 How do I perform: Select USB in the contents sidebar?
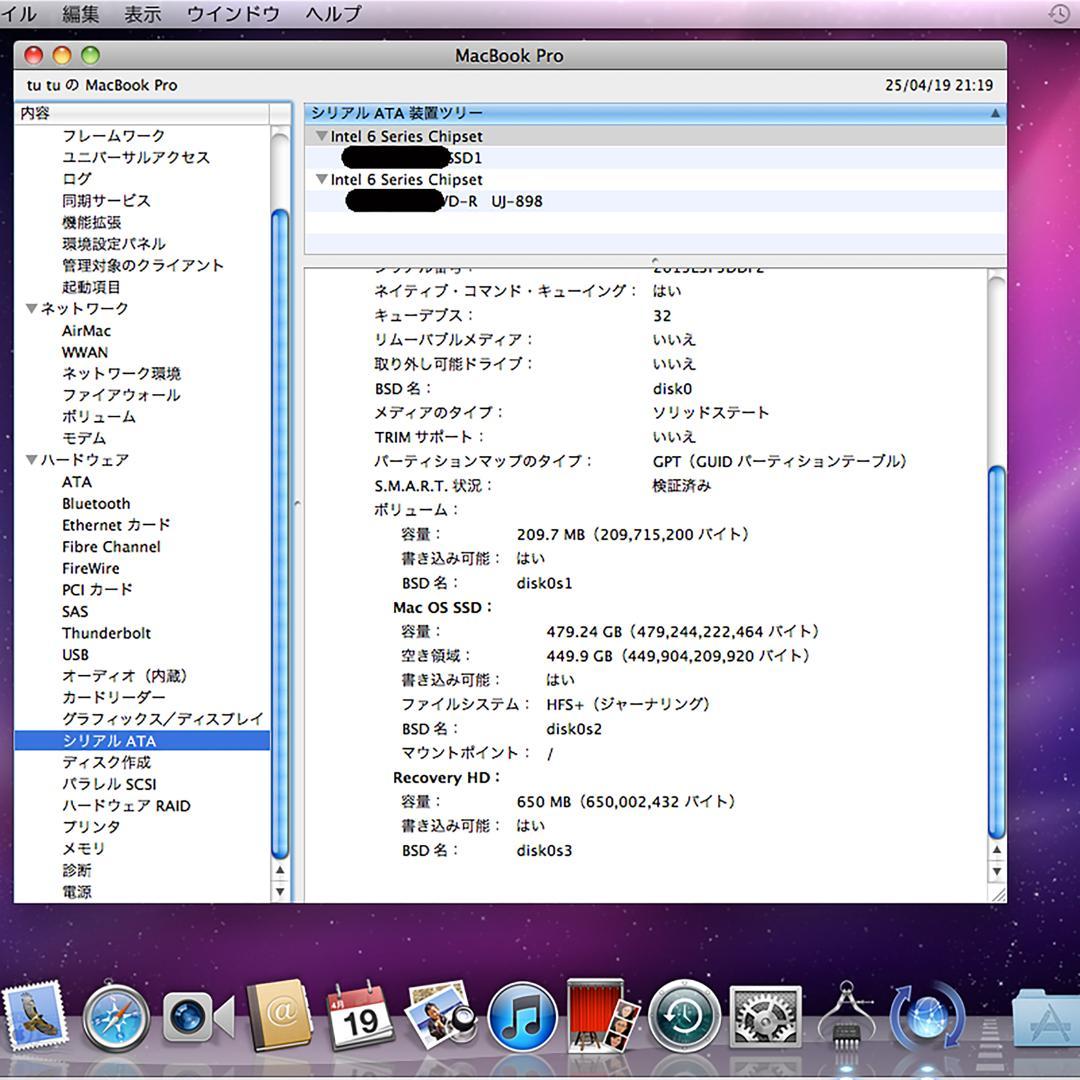click(x=74, y=654)
